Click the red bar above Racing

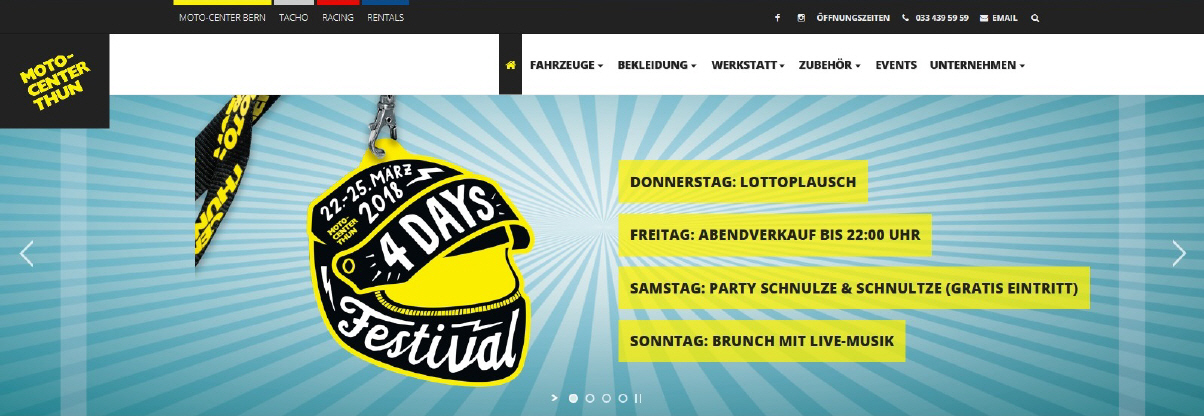337,3
